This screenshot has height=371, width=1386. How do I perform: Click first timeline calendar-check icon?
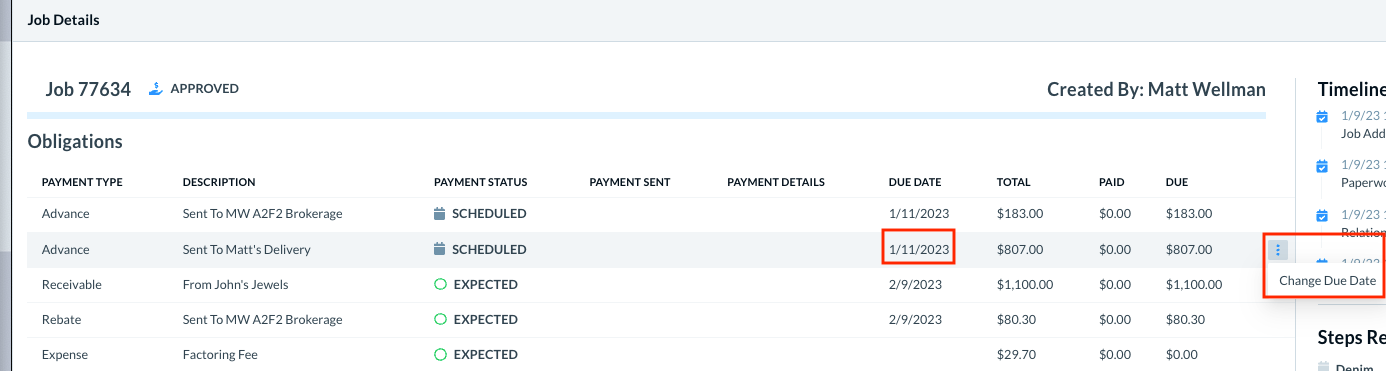[1322, 116]
